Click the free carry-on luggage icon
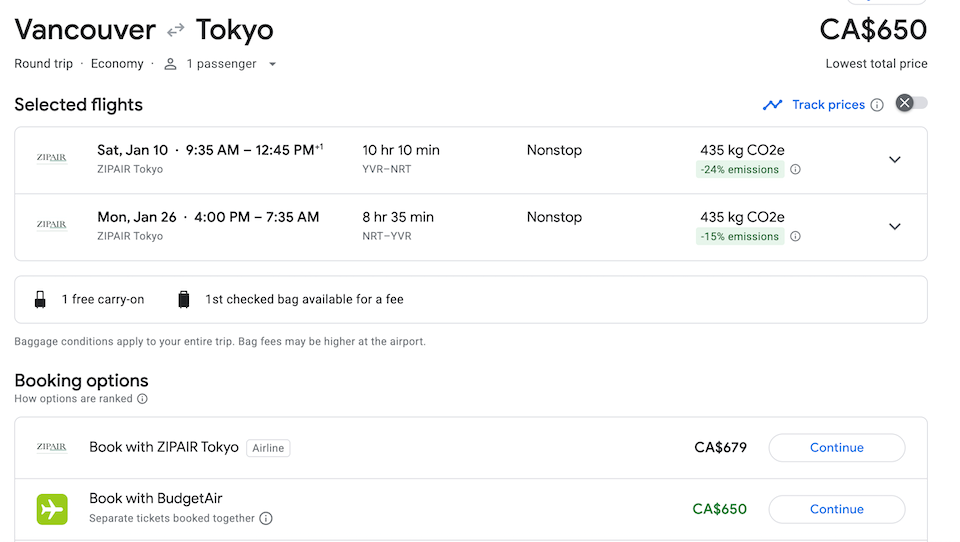Screen dimensions: 960x542 click(x=41, y=299)
